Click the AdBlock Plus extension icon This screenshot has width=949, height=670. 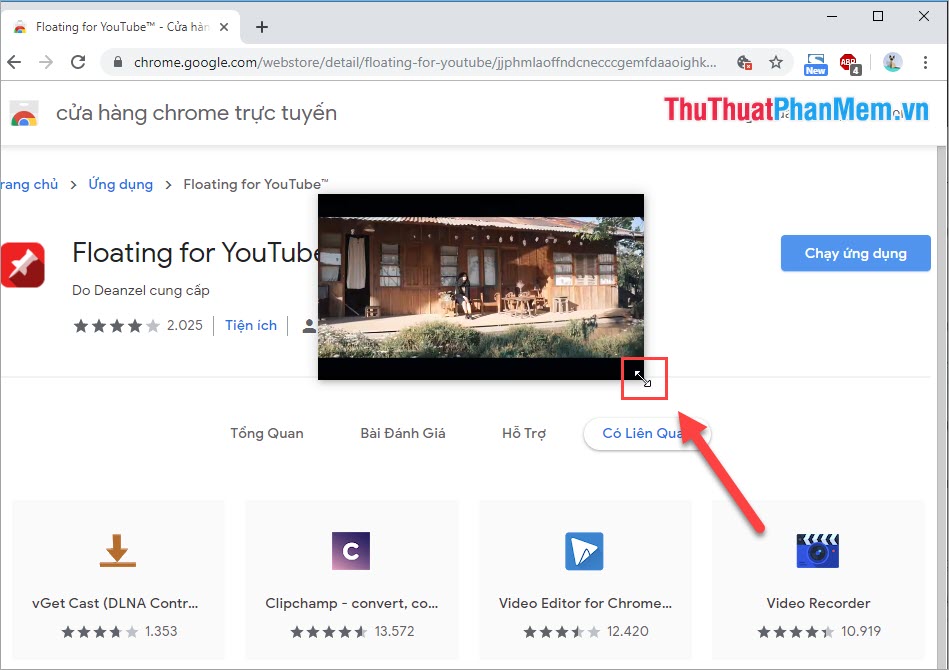pyautogui.click(x=849, y=62)
